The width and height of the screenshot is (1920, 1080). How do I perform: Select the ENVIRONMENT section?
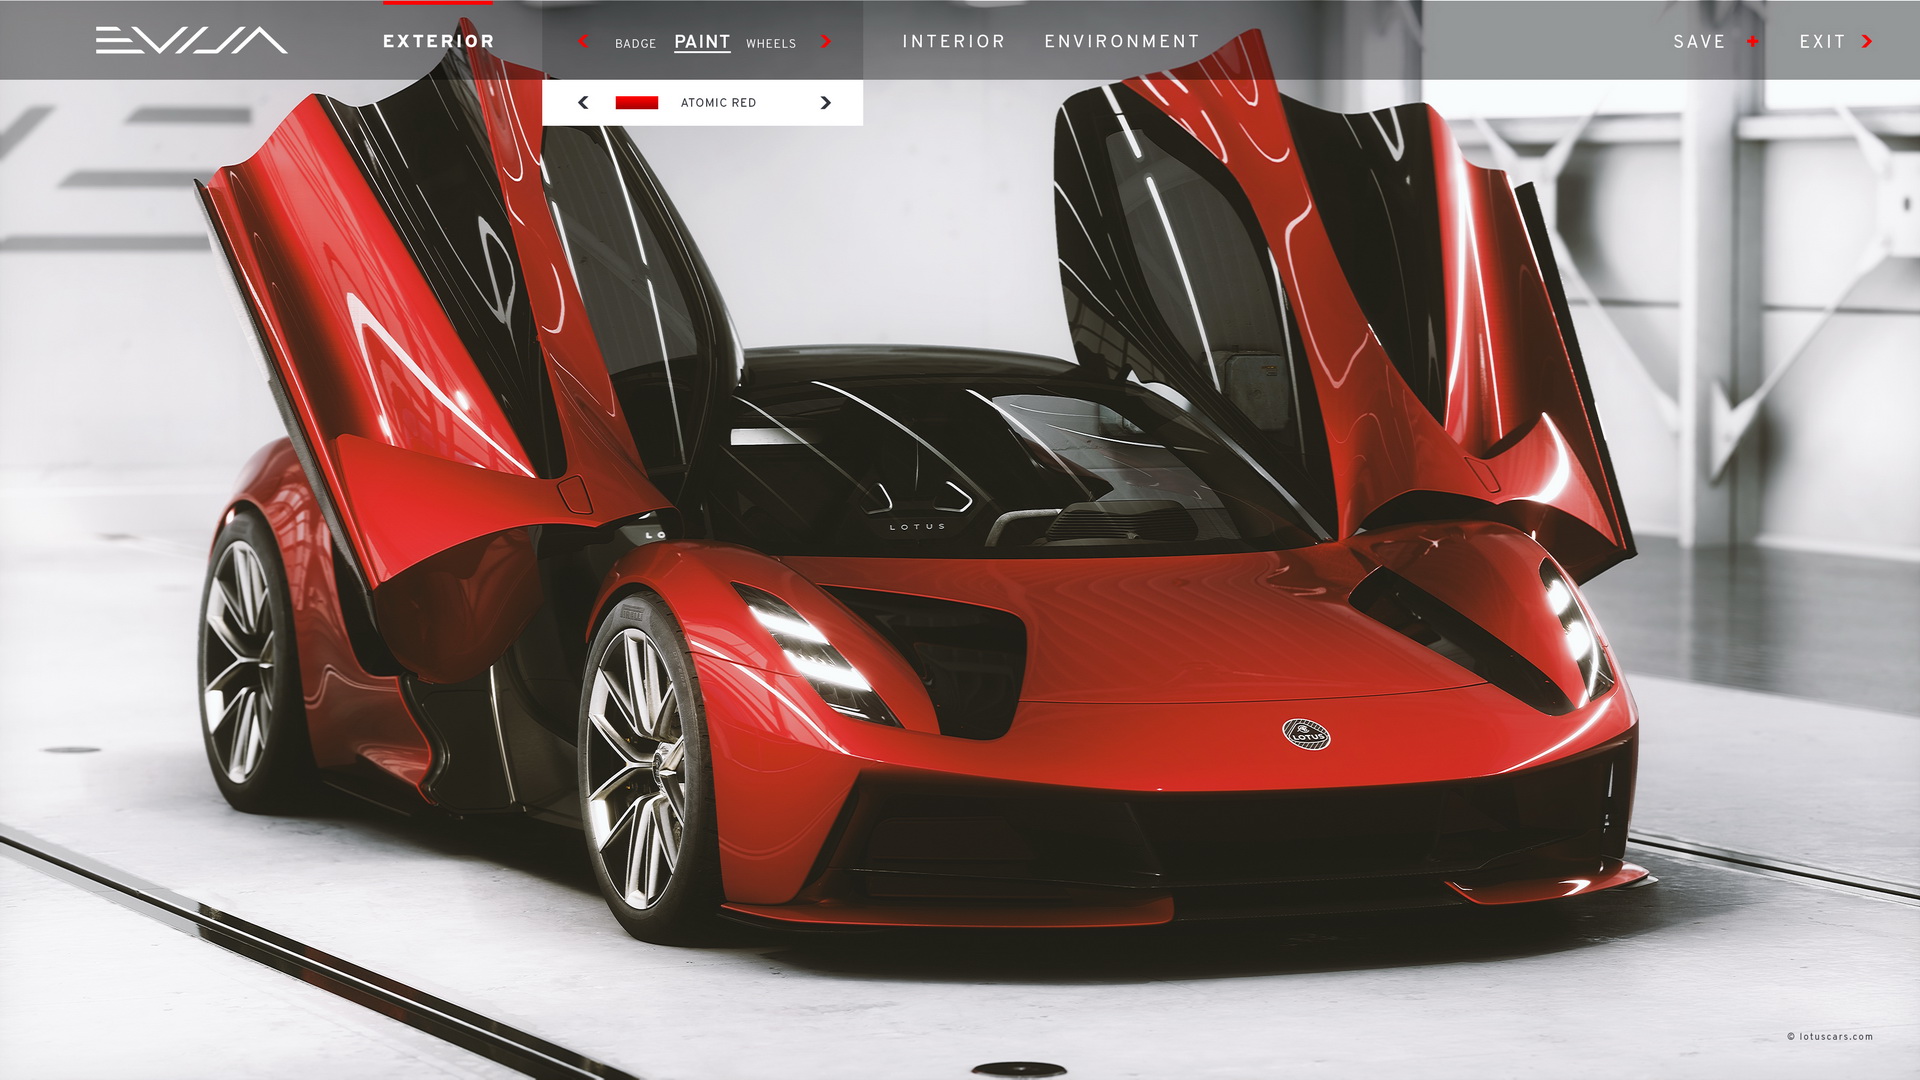point(1121,41)
